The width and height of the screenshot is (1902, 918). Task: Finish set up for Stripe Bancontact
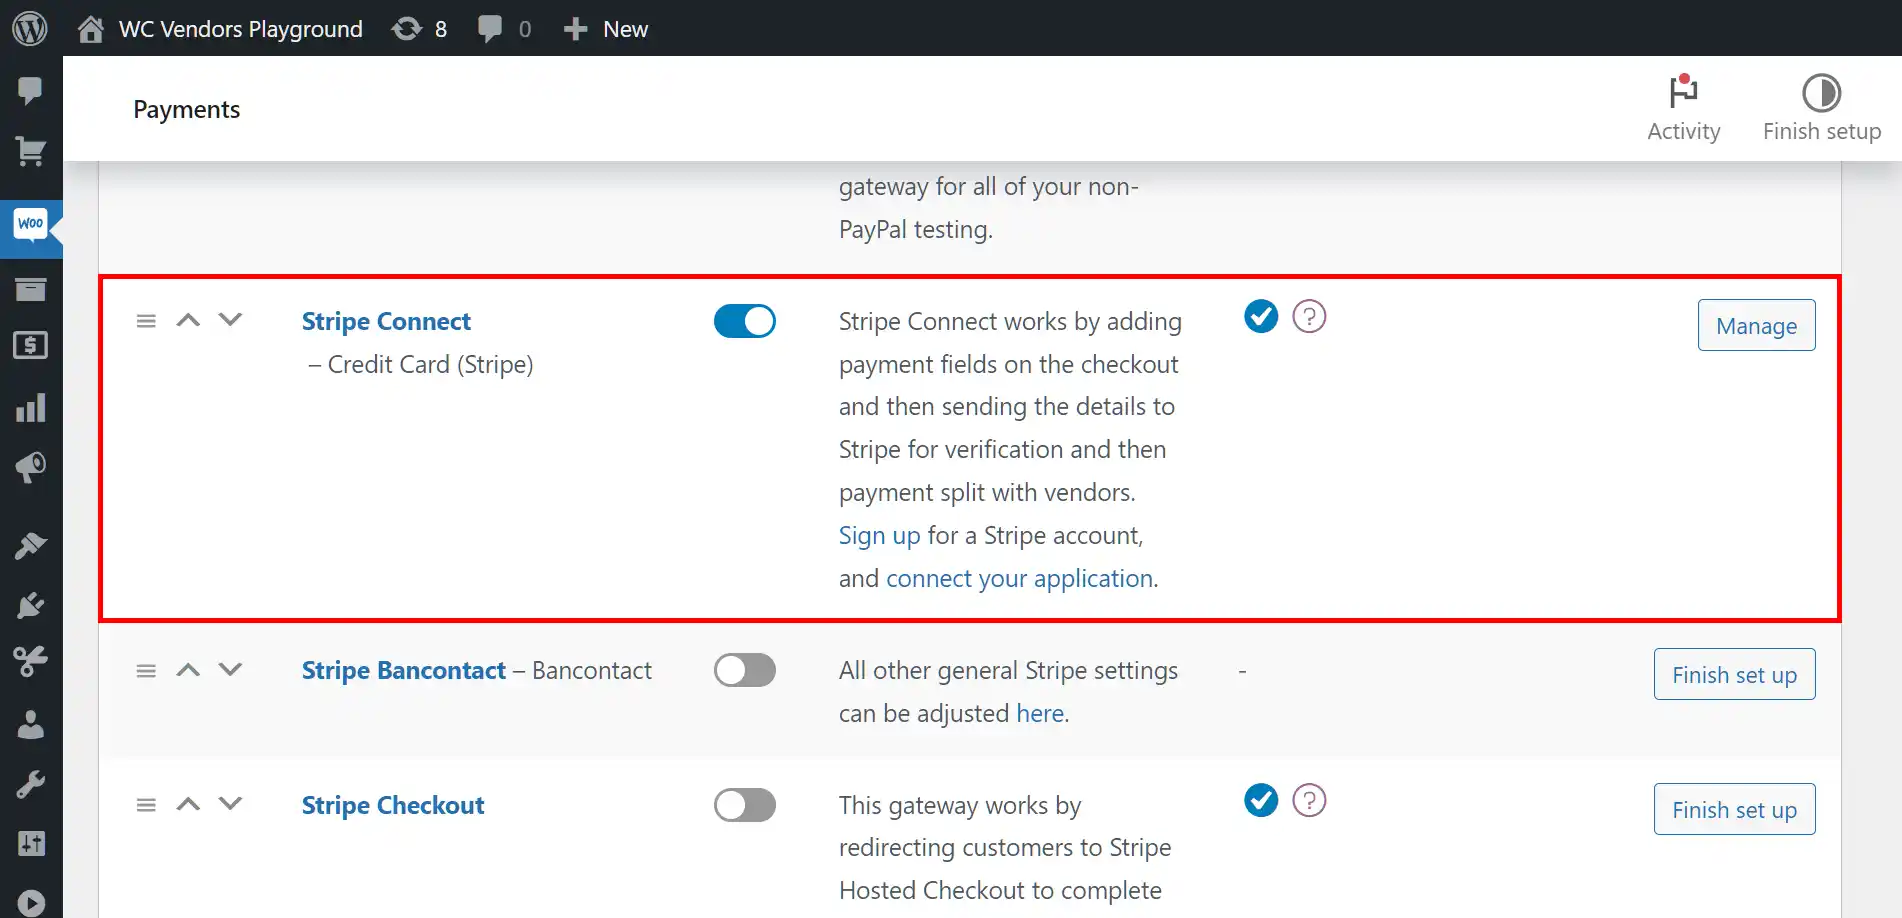pyautogui.click(x=1734, y=674)
